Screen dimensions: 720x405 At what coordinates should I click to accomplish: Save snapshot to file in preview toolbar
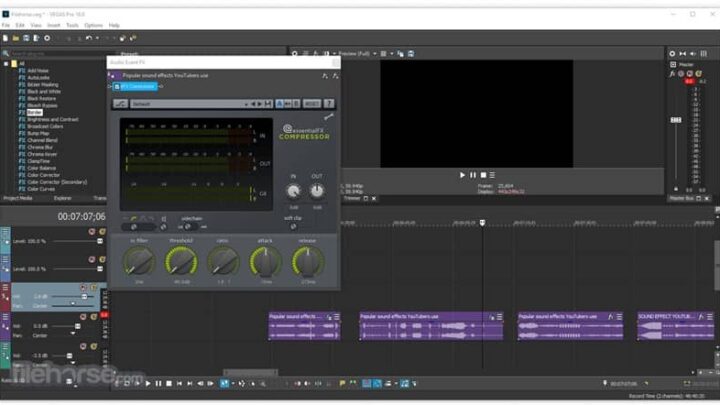[x=411, y=54]
